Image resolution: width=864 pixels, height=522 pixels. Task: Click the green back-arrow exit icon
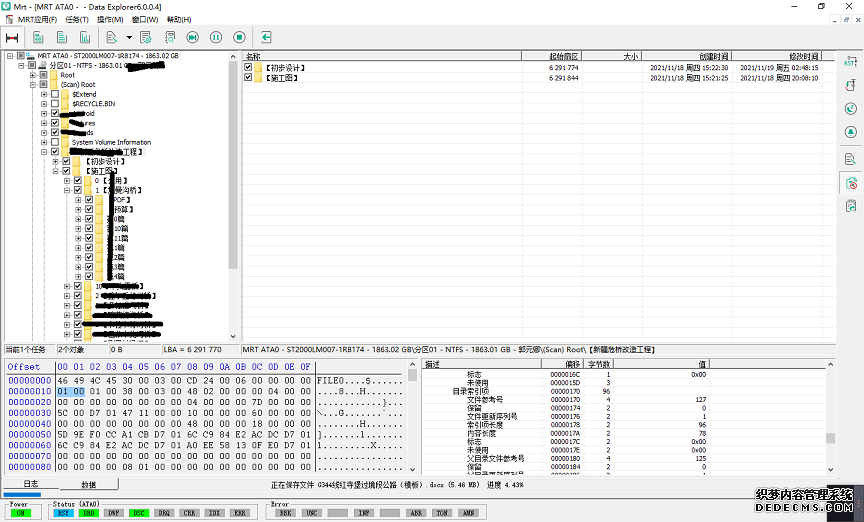tap(266, 37)
